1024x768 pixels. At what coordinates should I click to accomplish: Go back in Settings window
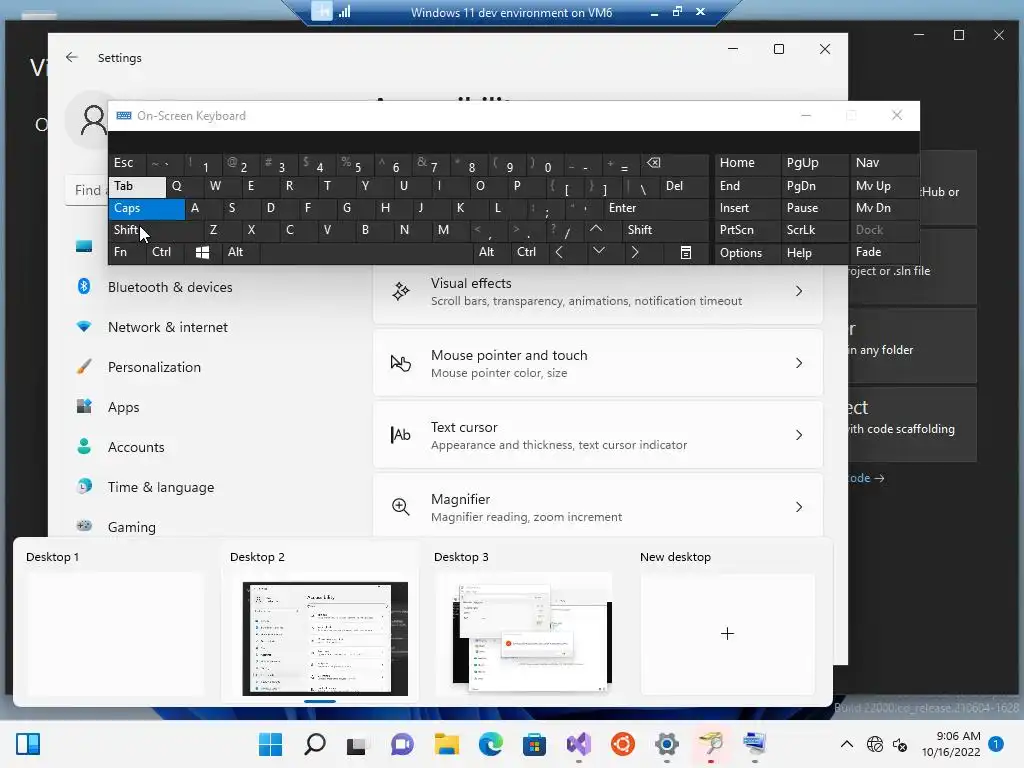[72, 57]
